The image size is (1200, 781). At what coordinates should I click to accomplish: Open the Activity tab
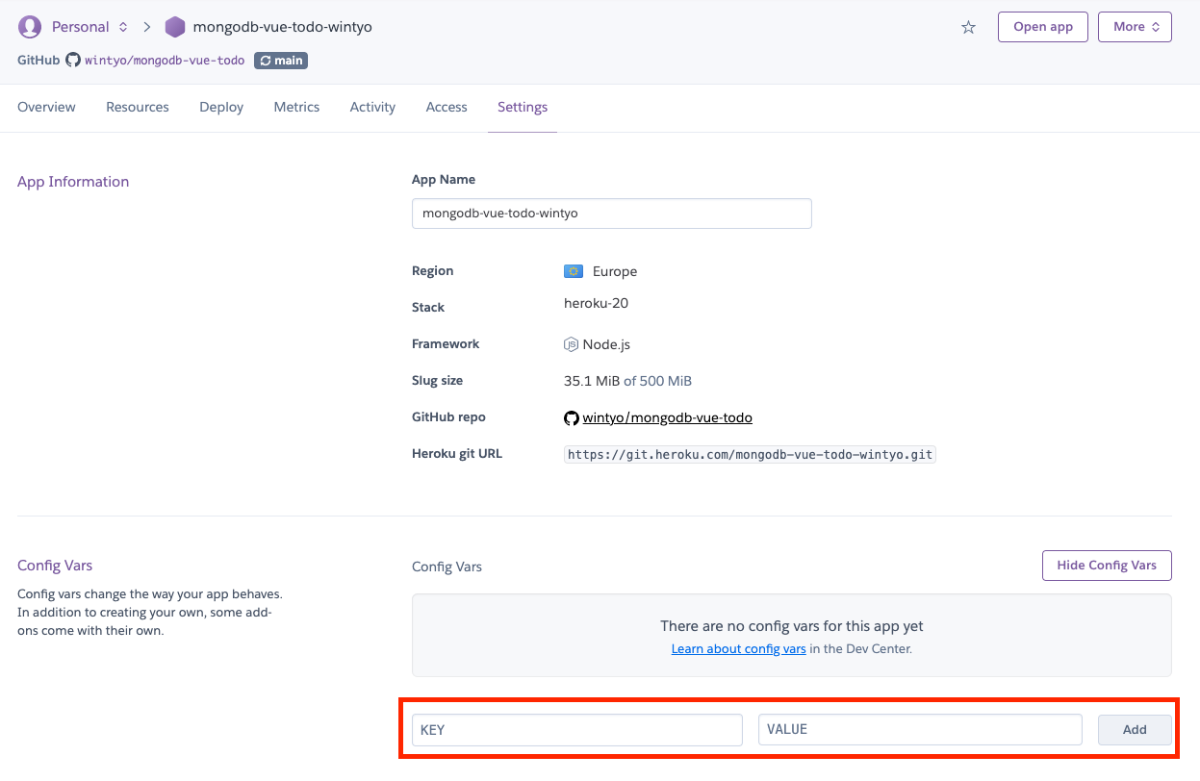pyautogui.click(x=373, y=107)
